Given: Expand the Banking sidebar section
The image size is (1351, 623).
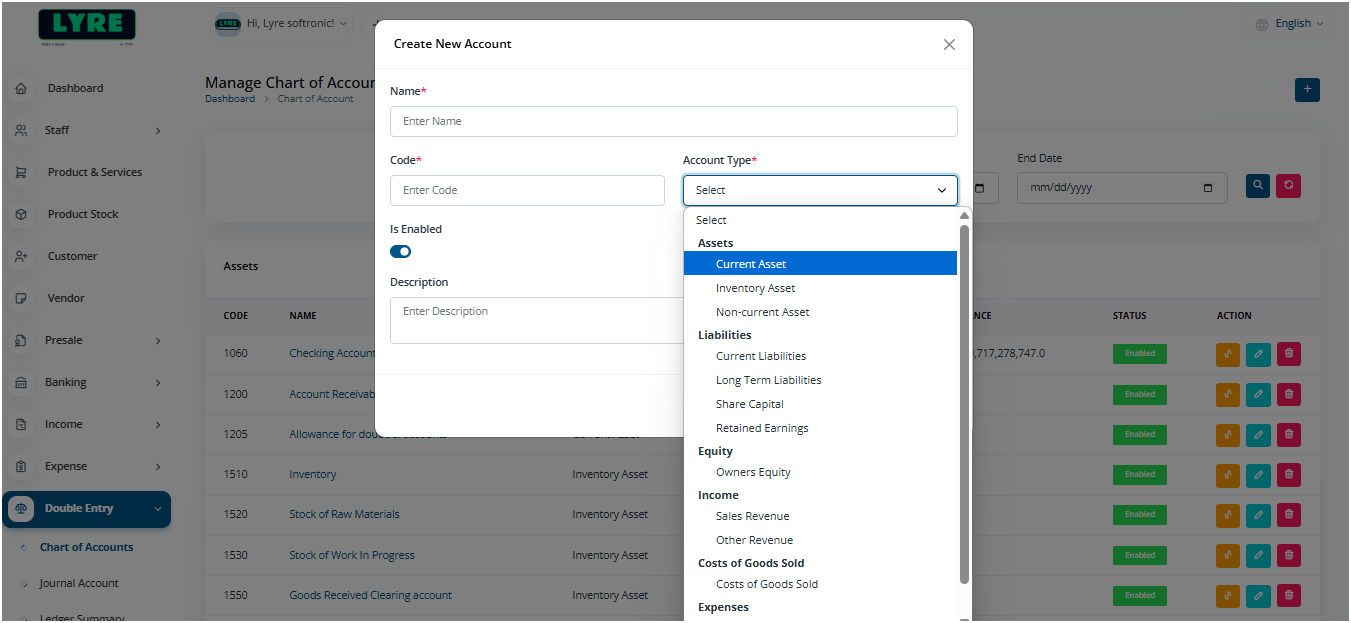Looking at the screenshot, I should pyautogui.click(x=87, y=381).
